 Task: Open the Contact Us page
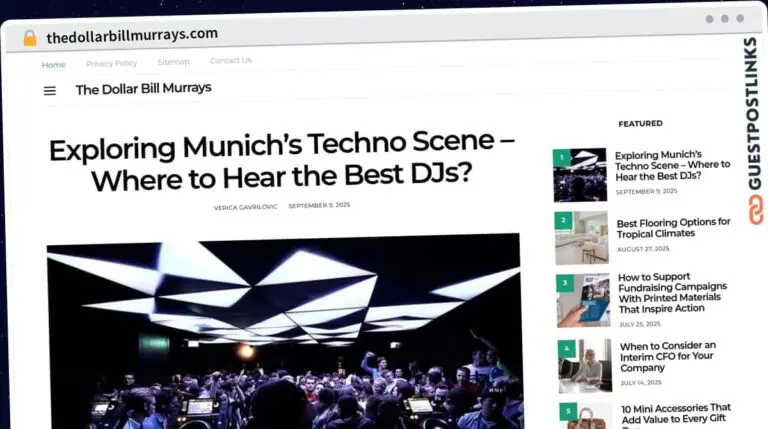[x=230, y=61]
